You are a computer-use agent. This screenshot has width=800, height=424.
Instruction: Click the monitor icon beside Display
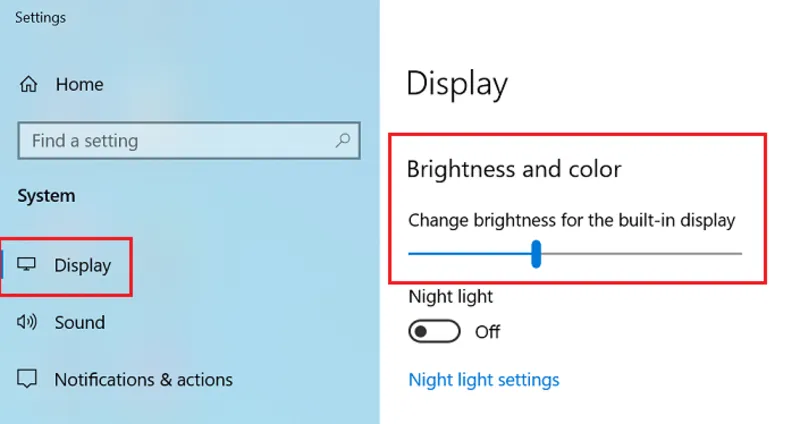tap(27, 264)
